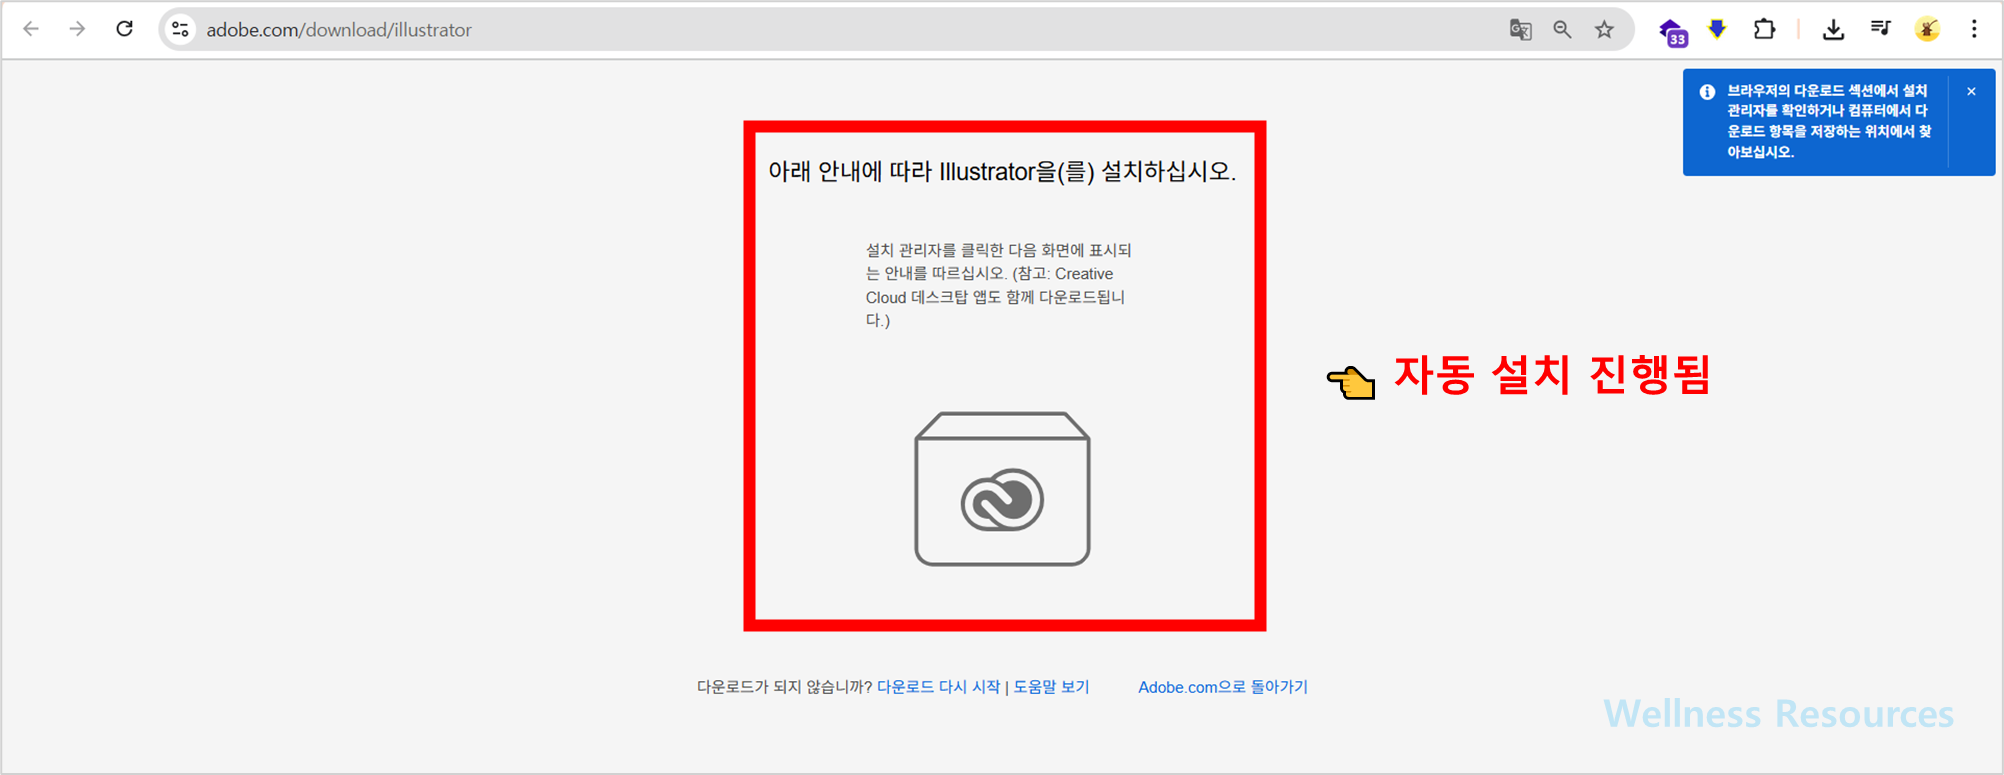Click the info icon in blue notification

(x=1707, y=91)
